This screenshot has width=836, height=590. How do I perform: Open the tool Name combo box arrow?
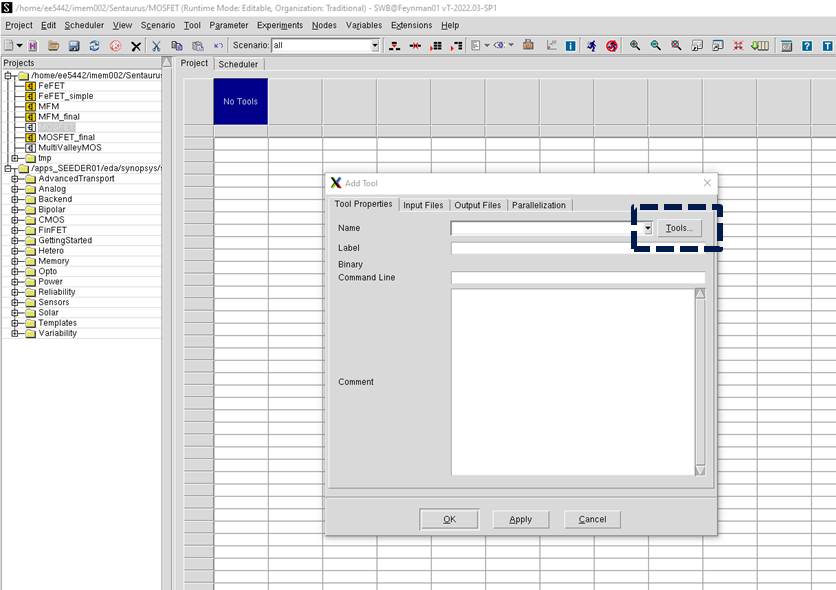[x=647, y=228]
